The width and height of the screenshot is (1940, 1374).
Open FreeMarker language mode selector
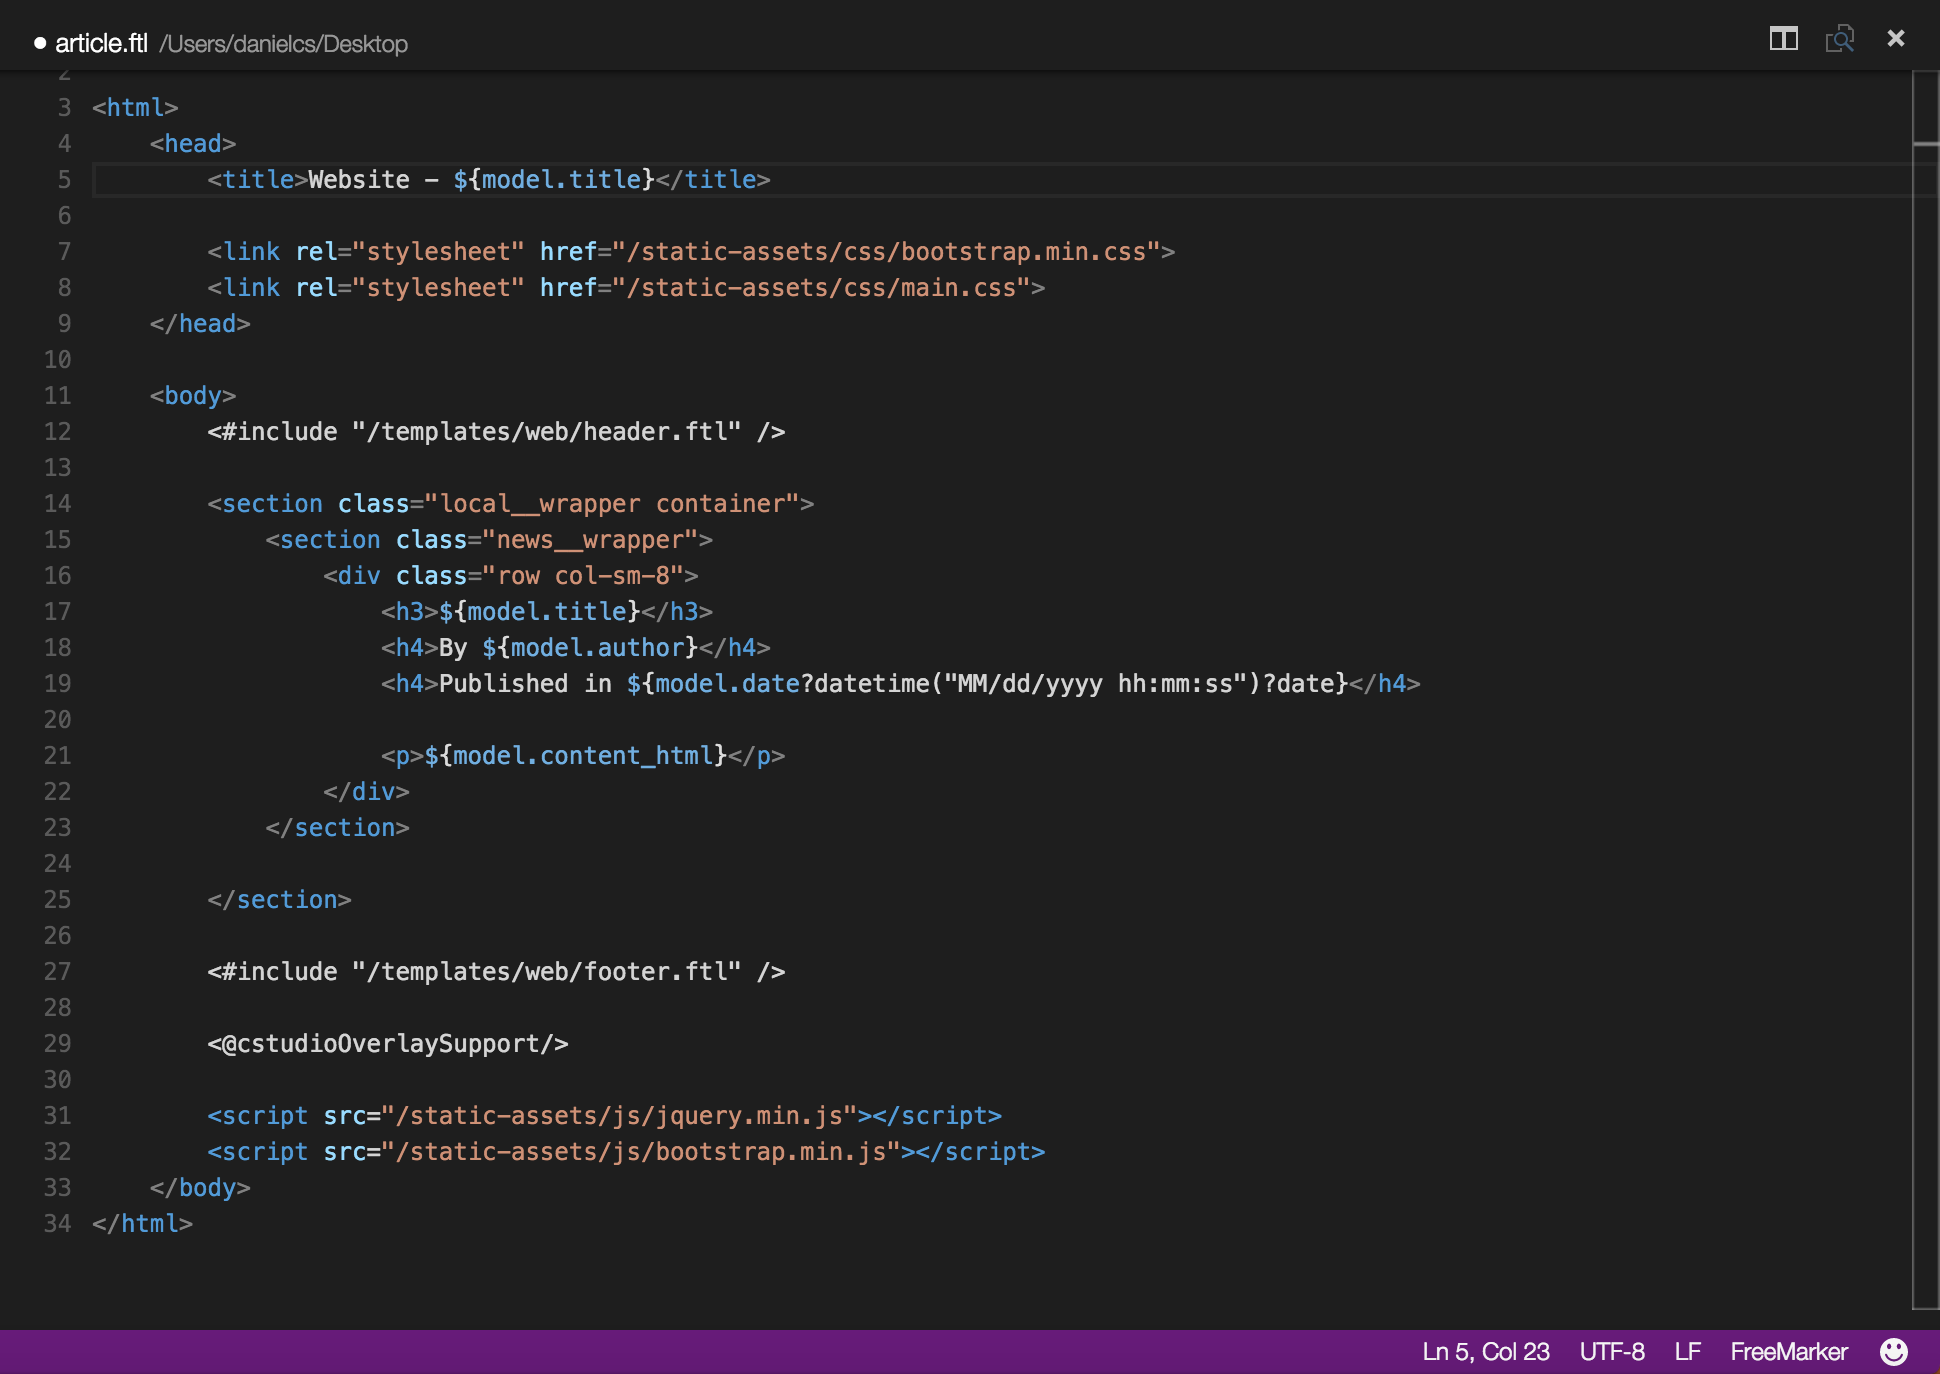tap(1788, 1351)
